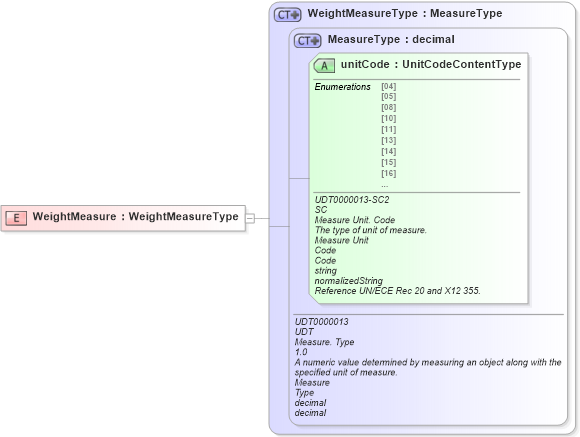
Task: Select enumeration value [13]
Action: point(389,141)
